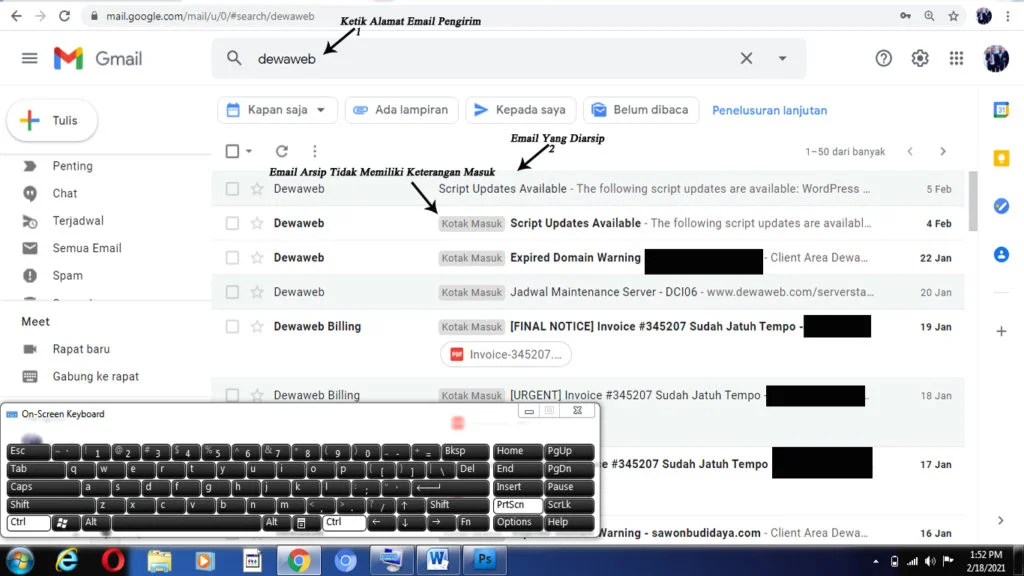Open Google Calendar side panel
Screen dimensions: 1024x576
(x=1000, y=110)
